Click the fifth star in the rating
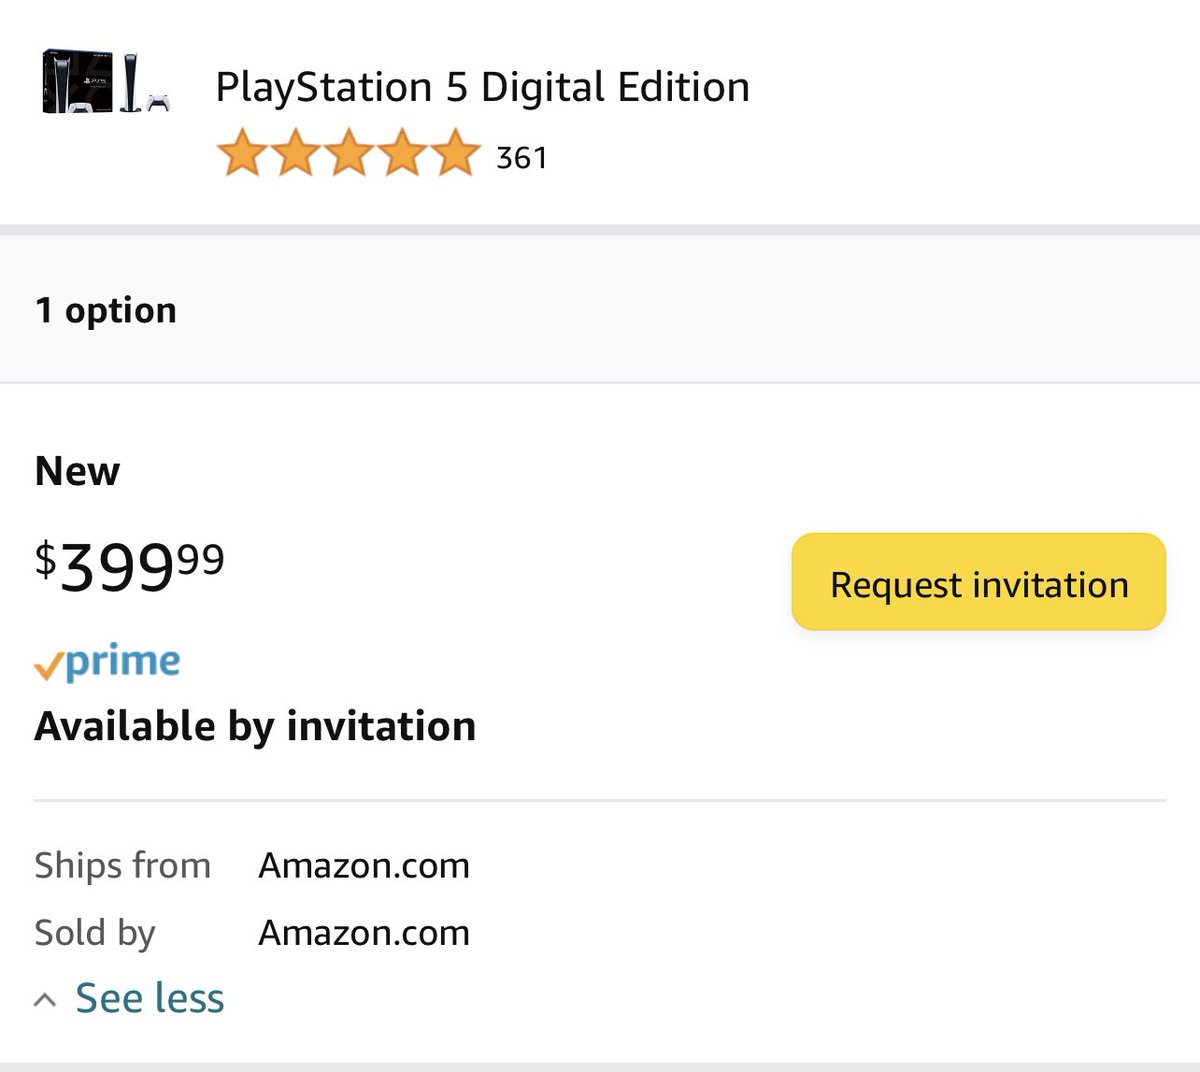The width and height of the screenshot is (1200, 1072). pyautogui.click(x=455, y=153)
